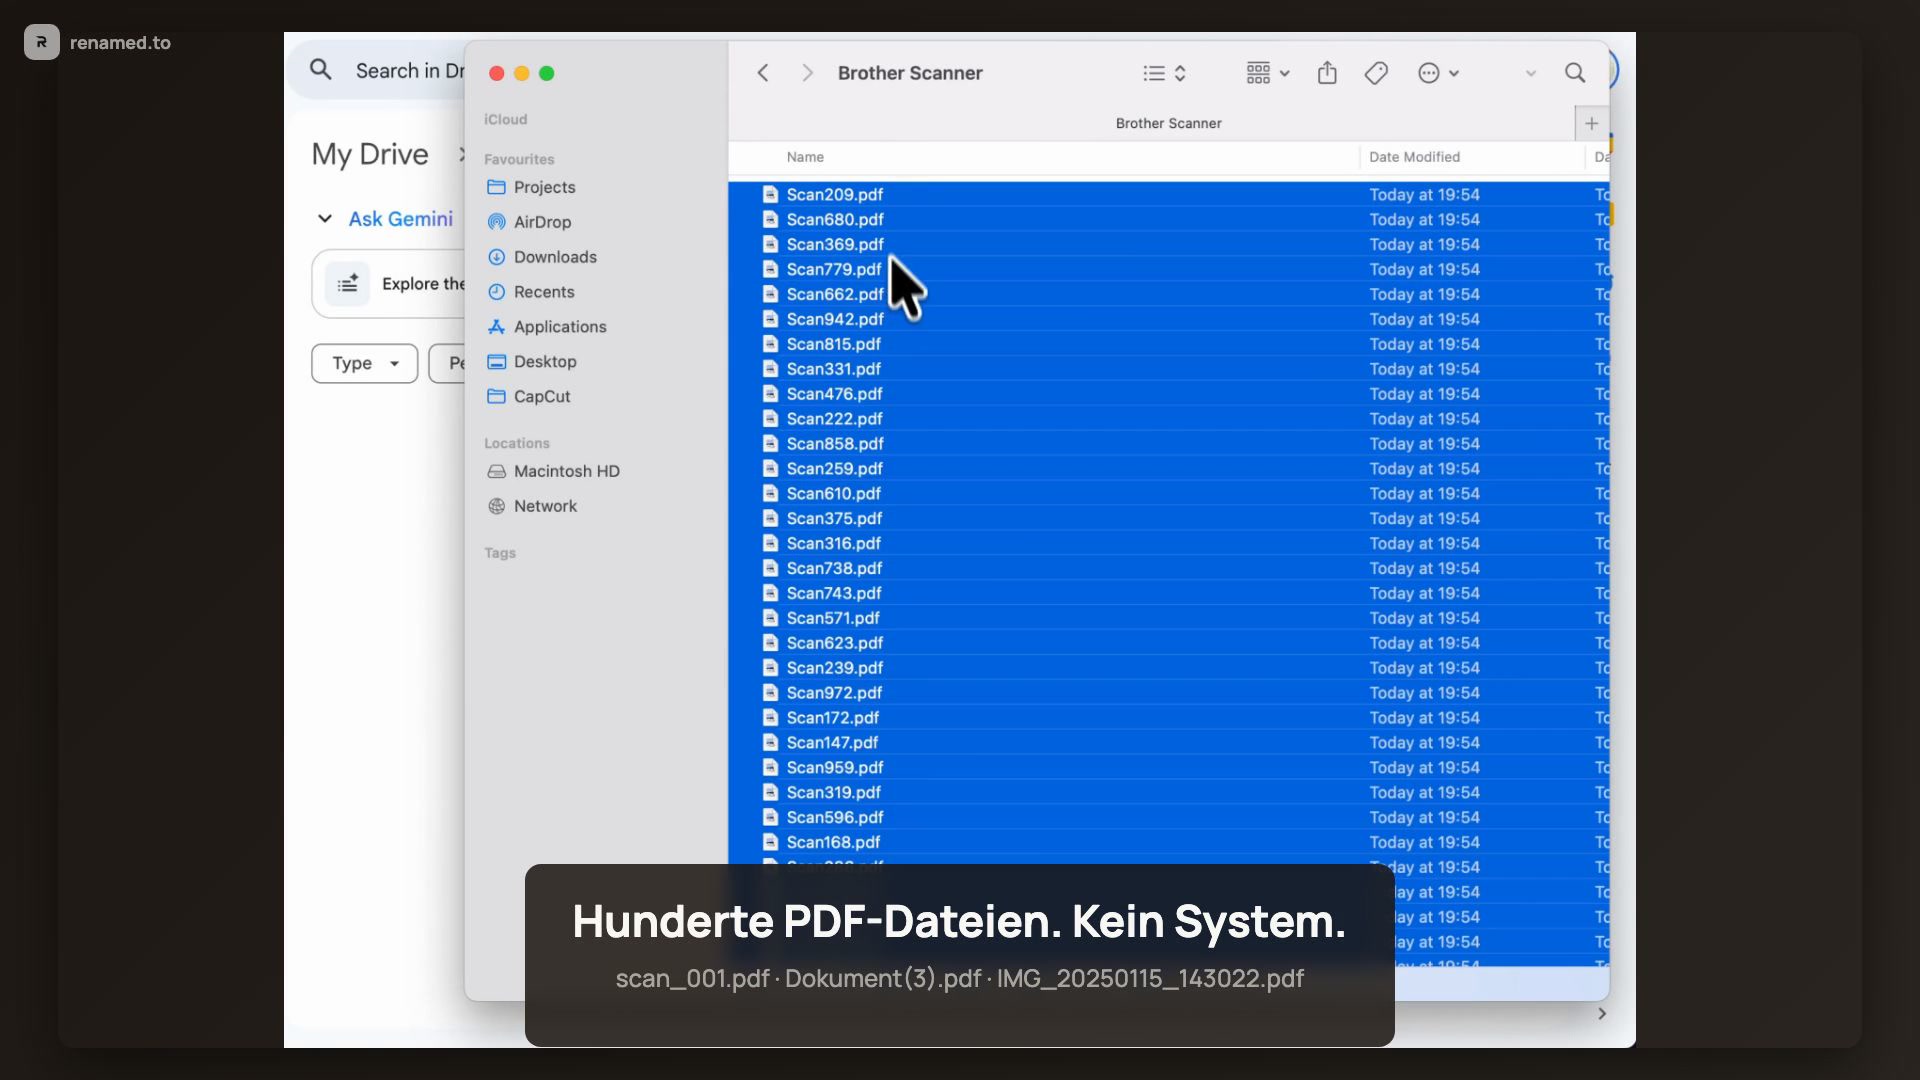Viewport: 1920px width, 1080px height.
Task: Sort by the Date Modified column header
Action: pos(1414,157)
